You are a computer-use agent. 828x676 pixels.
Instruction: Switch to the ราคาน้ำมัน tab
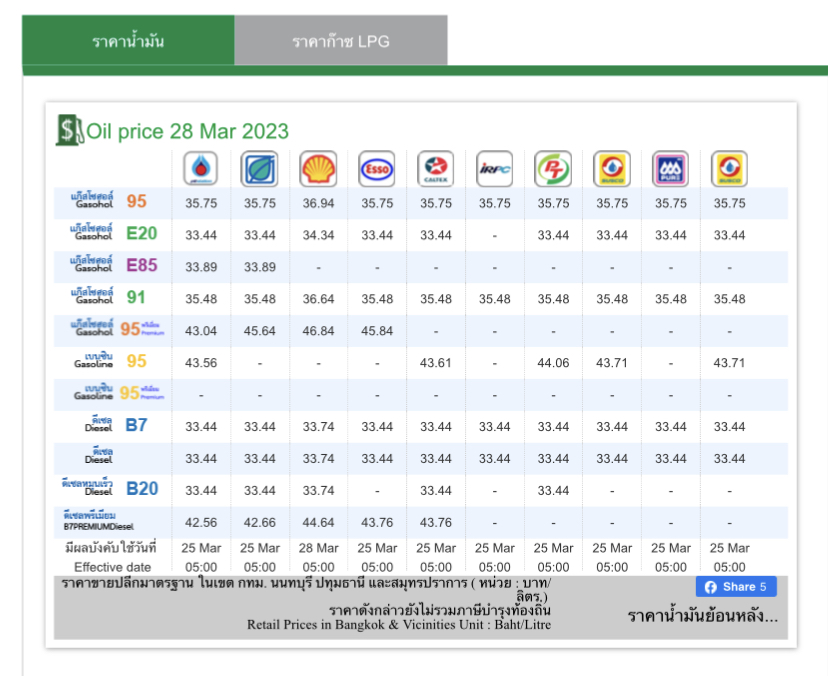click(x=128, y=41)
